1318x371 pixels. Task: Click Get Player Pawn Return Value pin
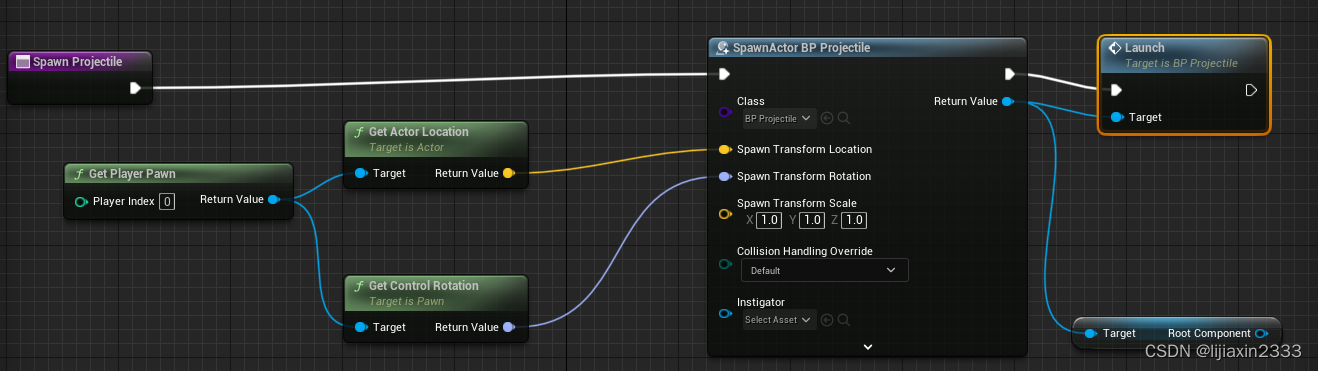(273, 199)
